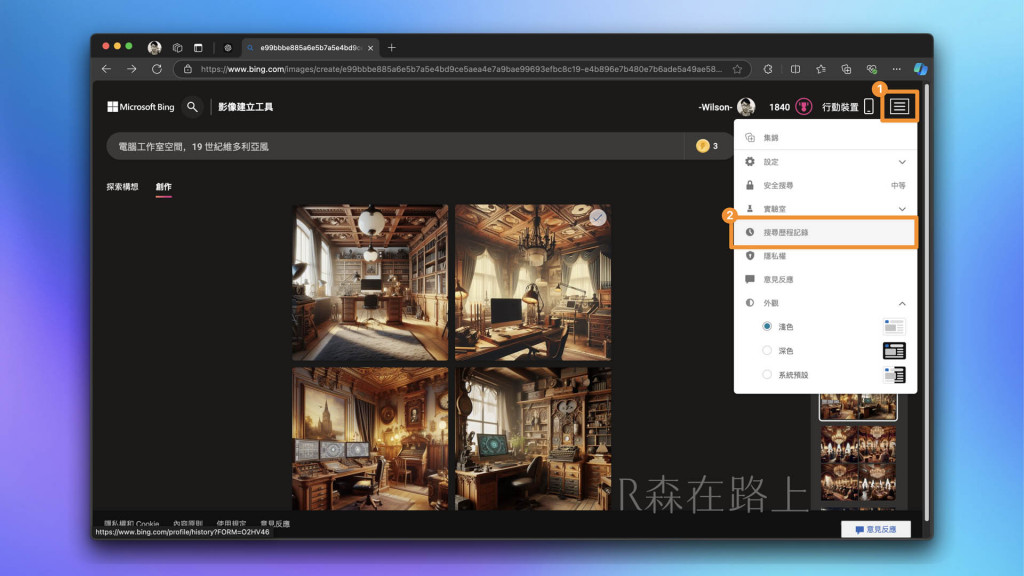Click the system default theme preview thumbnail

[894, 374]
